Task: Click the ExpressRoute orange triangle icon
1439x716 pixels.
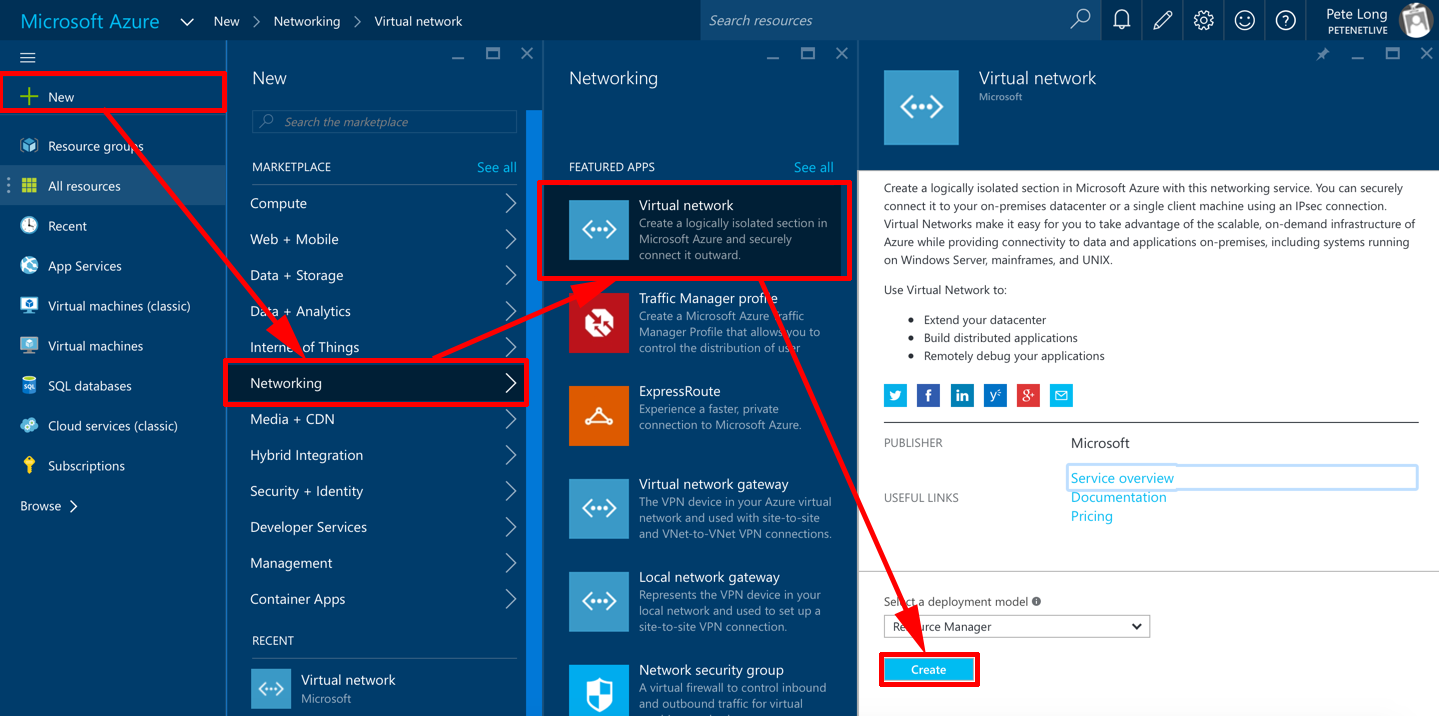Action: pos(599,416)
